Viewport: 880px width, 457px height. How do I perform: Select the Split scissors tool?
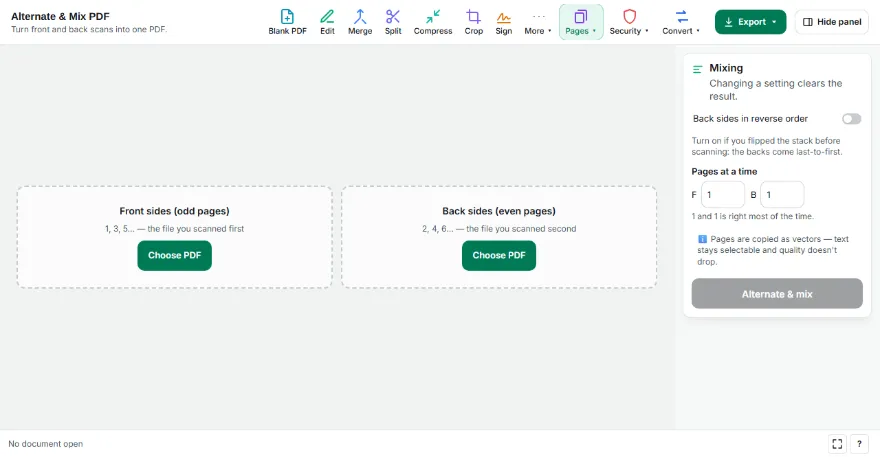(x=393, y=22)
